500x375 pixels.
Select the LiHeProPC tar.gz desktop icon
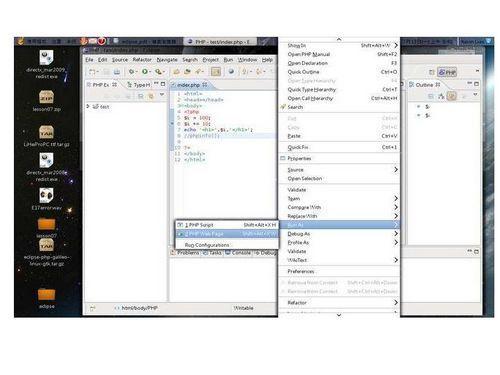click(x=46, y=136)
